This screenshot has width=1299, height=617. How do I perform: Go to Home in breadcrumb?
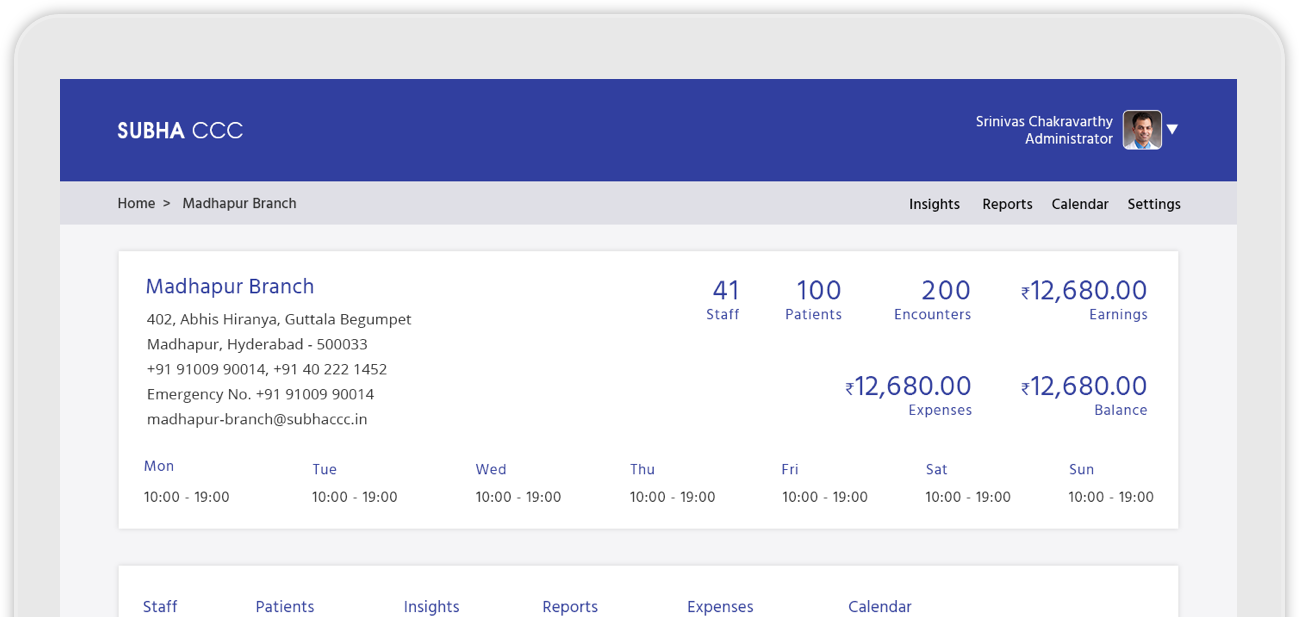136,203
